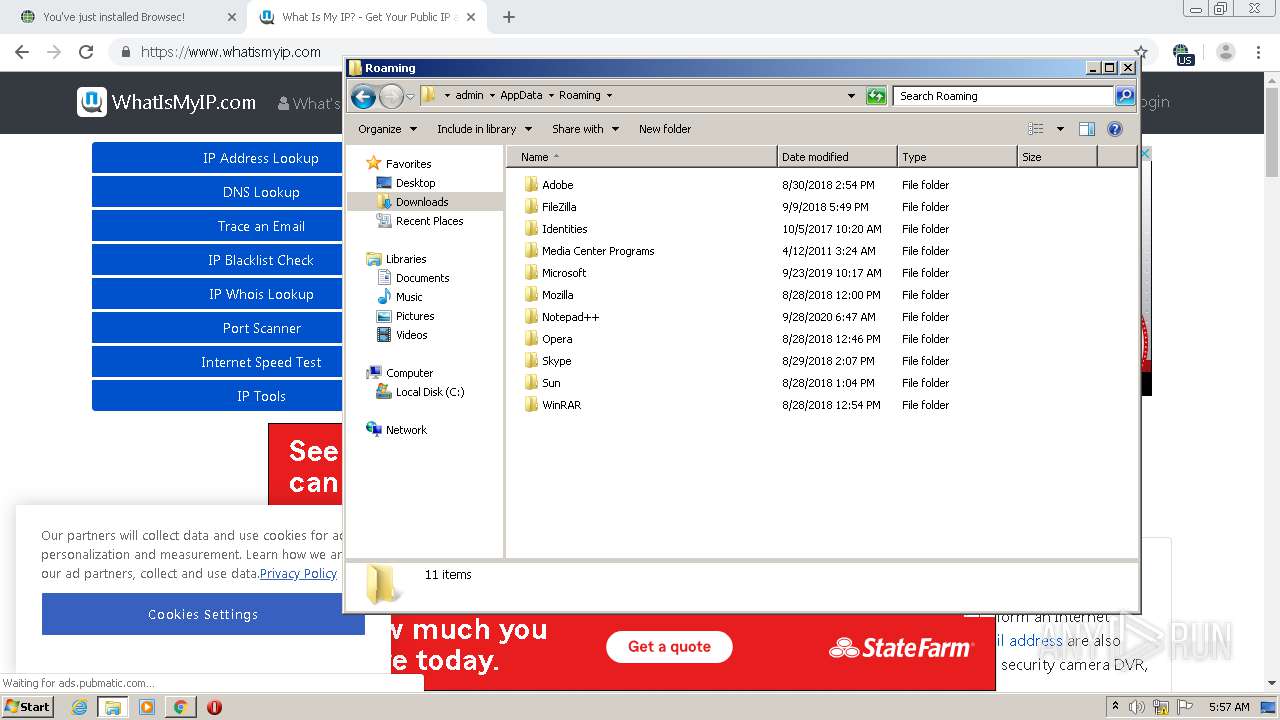The height and width of the screenshot is (720, 1280).
Task: Open Windows Media Player from taskbar
Action: click(x=147, y=707)
